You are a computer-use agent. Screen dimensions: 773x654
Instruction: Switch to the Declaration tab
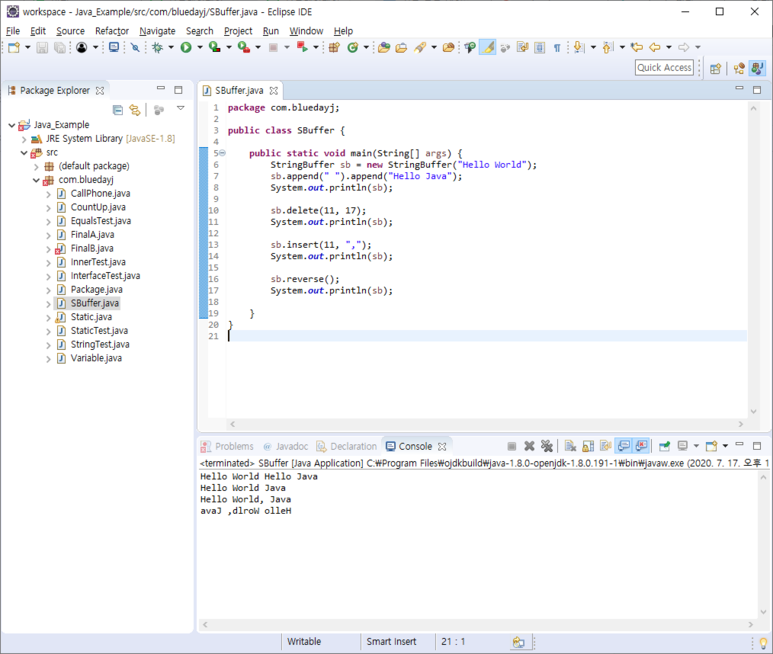(347, 447)
